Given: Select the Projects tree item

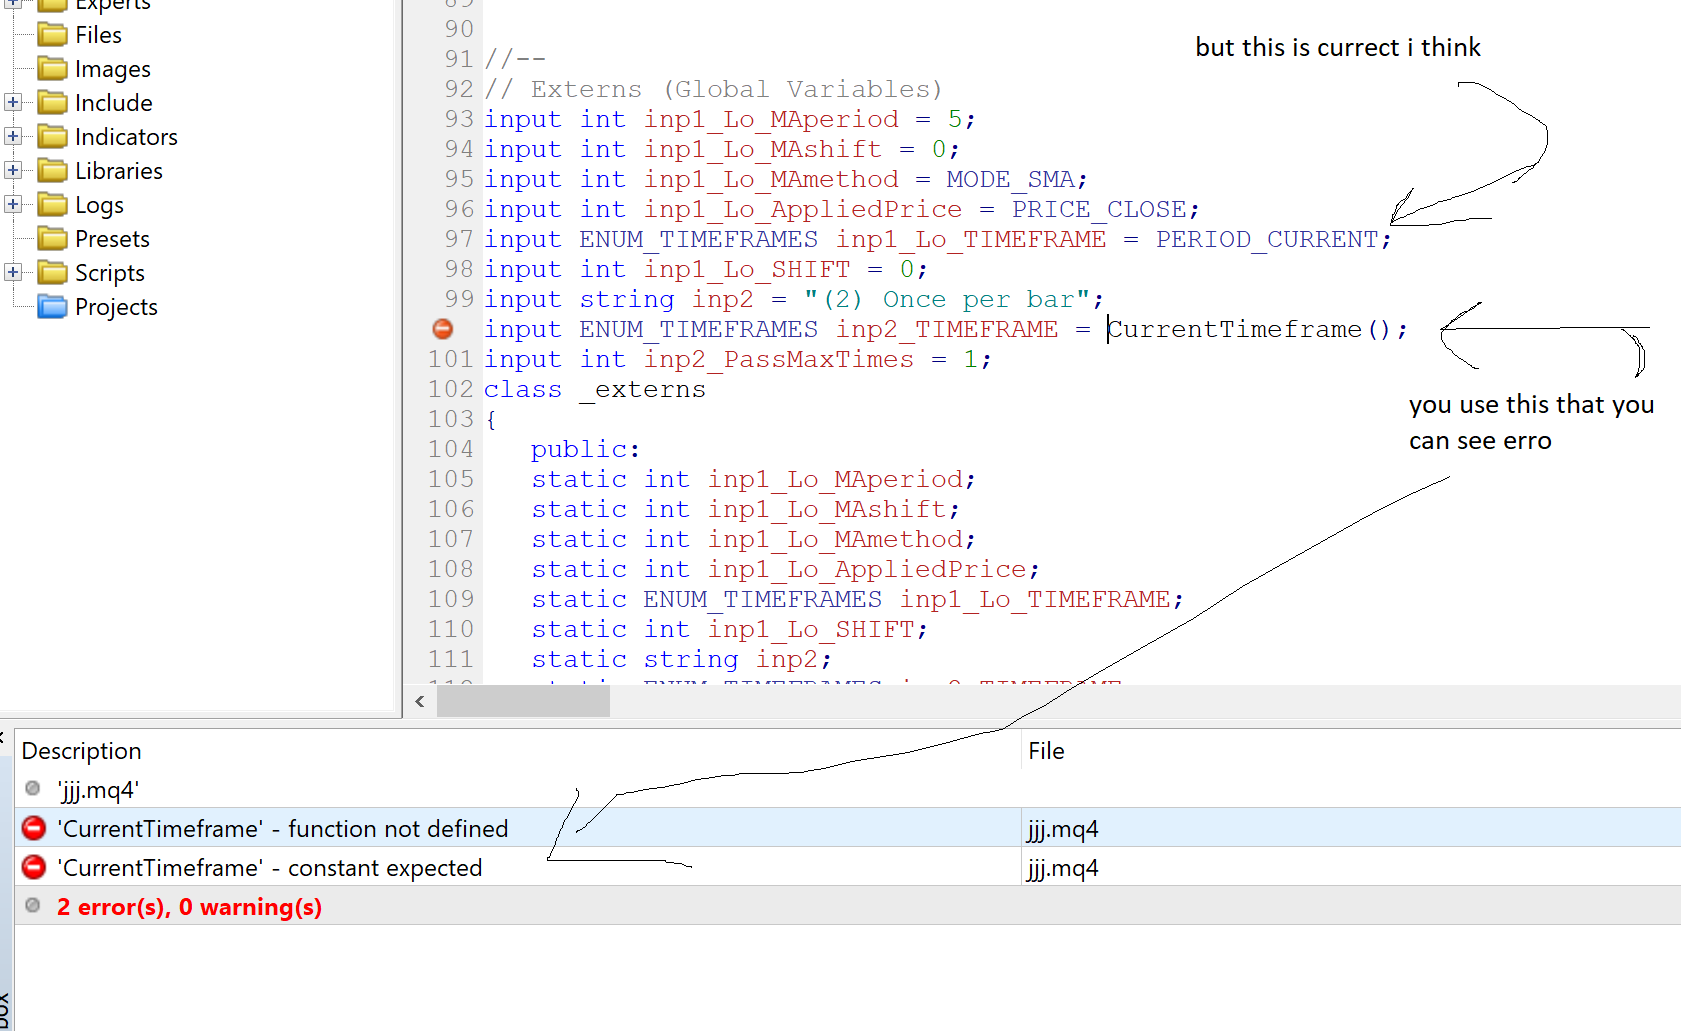Looking at the screenshot, I should coord(116,307).
